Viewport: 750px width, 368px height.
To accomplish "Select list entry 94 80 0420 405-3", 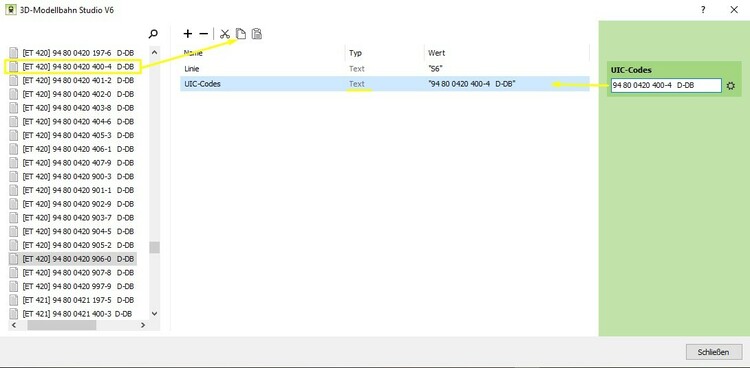I will (x=72, y=135).
